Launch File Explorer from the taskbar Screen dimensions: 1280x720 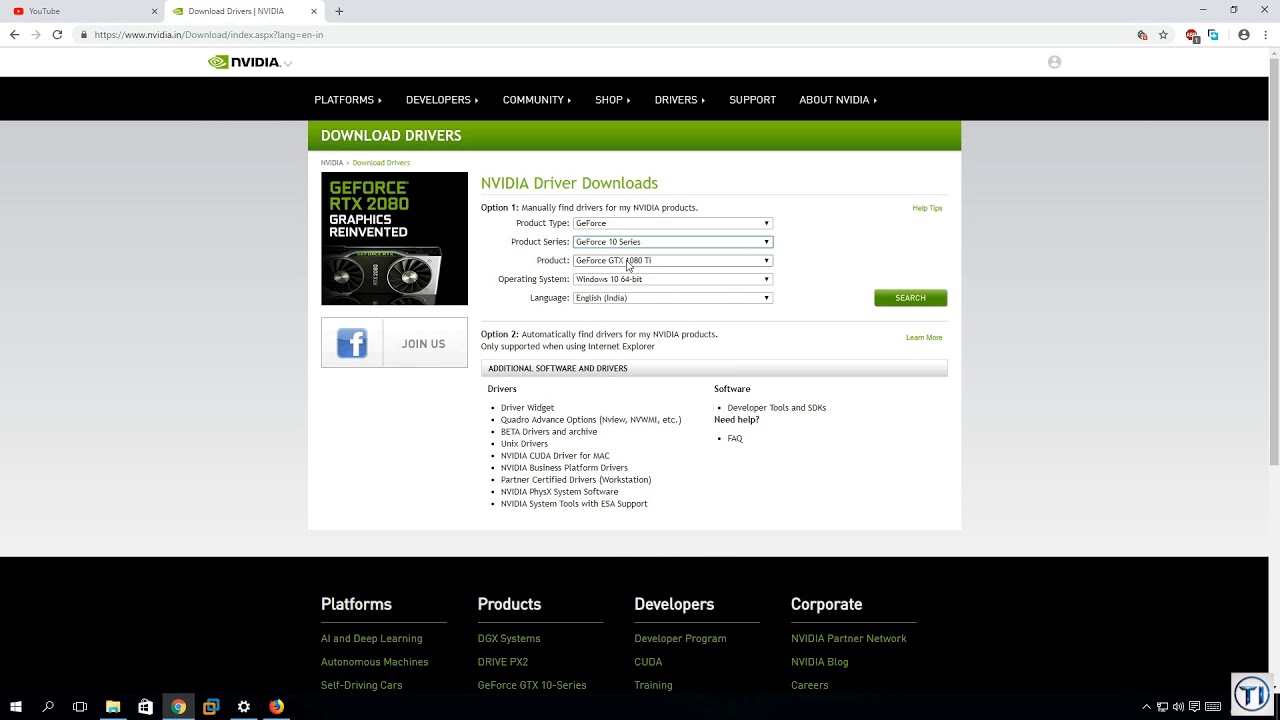click(113, 707)
